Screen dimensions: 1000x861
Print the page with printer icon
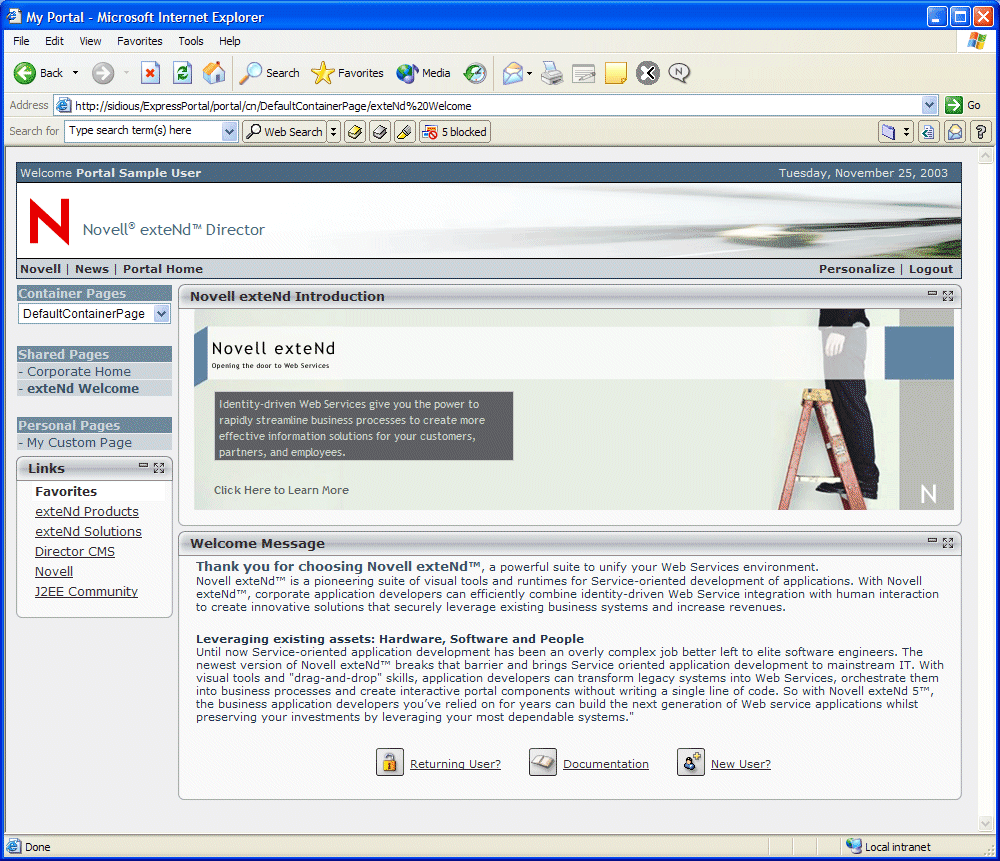(x=552, y=73)
